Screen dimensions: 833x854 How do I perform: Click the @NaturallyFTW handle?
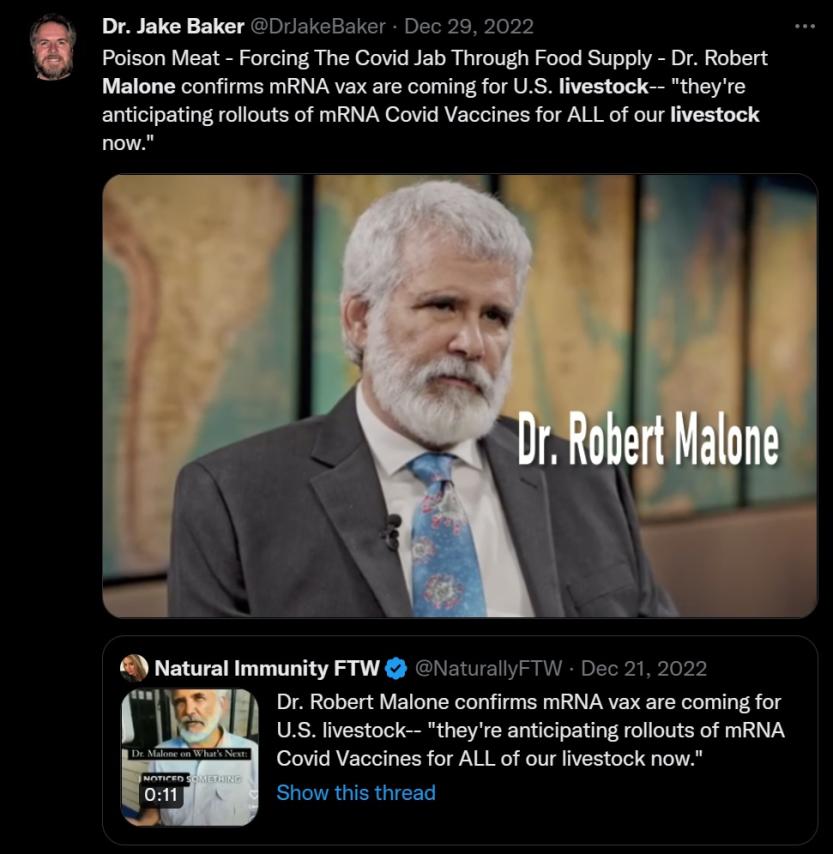pos(488,668)
